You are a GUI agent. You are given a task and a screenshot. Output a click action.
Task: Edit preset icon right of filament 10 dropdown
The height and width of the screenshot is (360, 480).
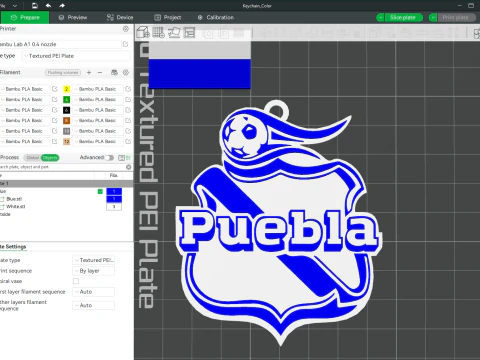[128, 131]
